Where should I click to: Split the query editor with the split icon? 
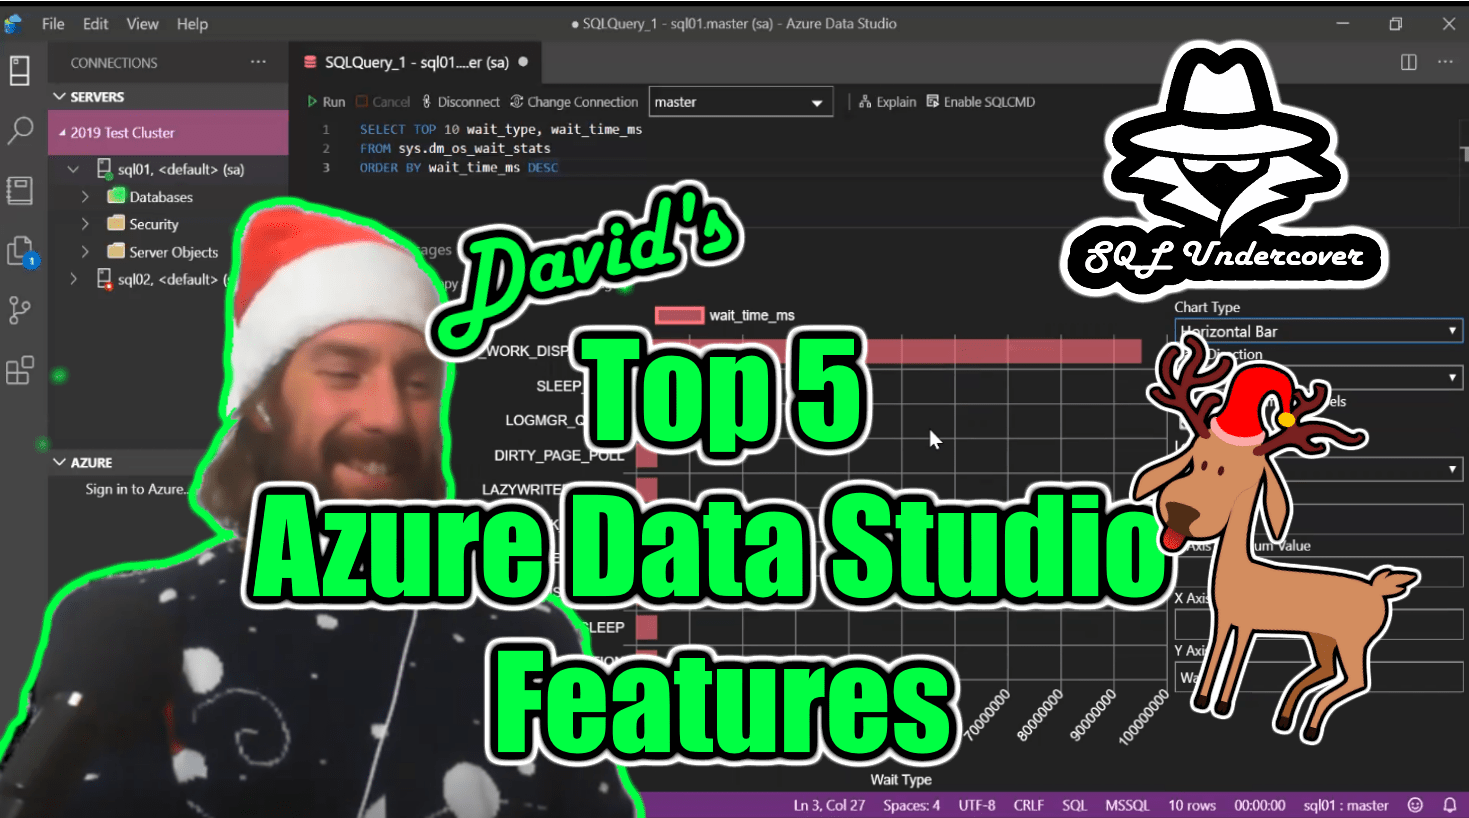(x=1409, y=62)
